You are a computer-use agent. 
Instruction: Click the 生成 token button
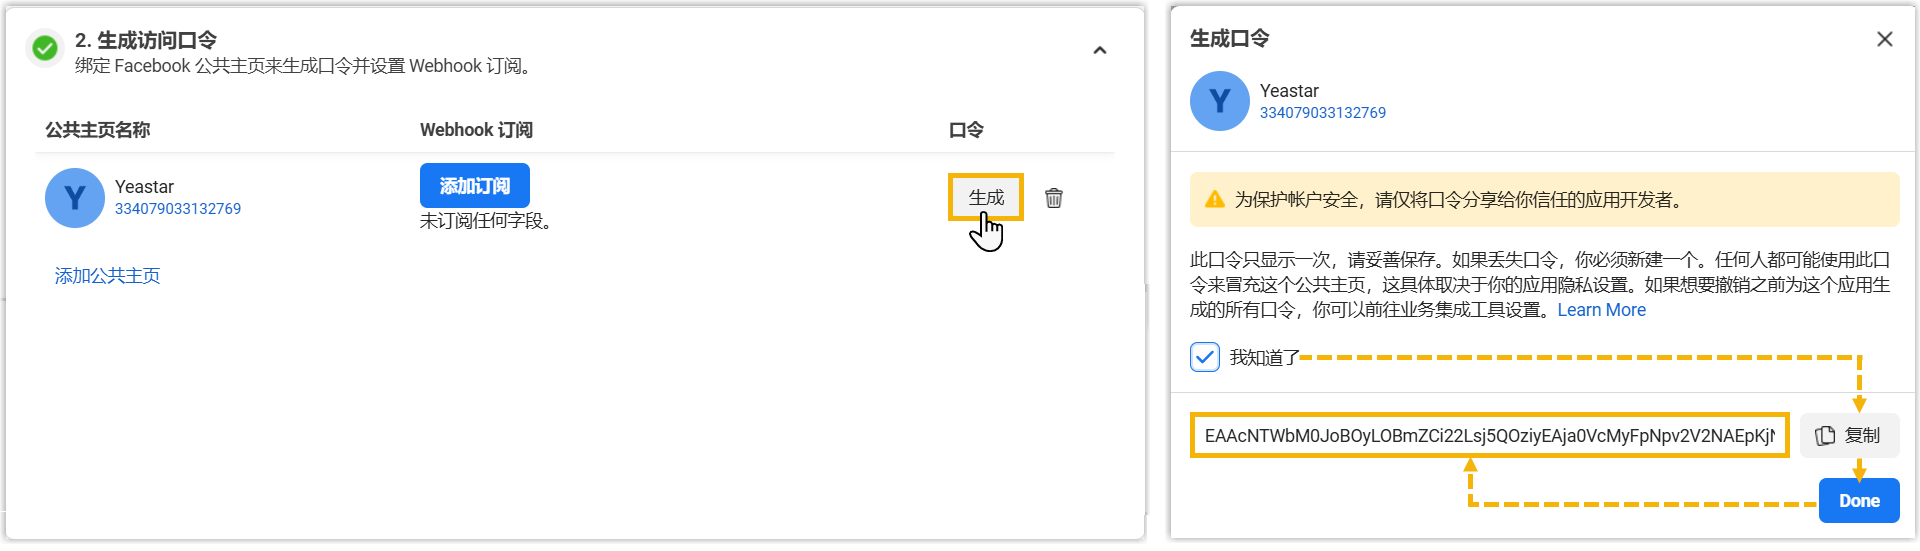pos(986,197)
